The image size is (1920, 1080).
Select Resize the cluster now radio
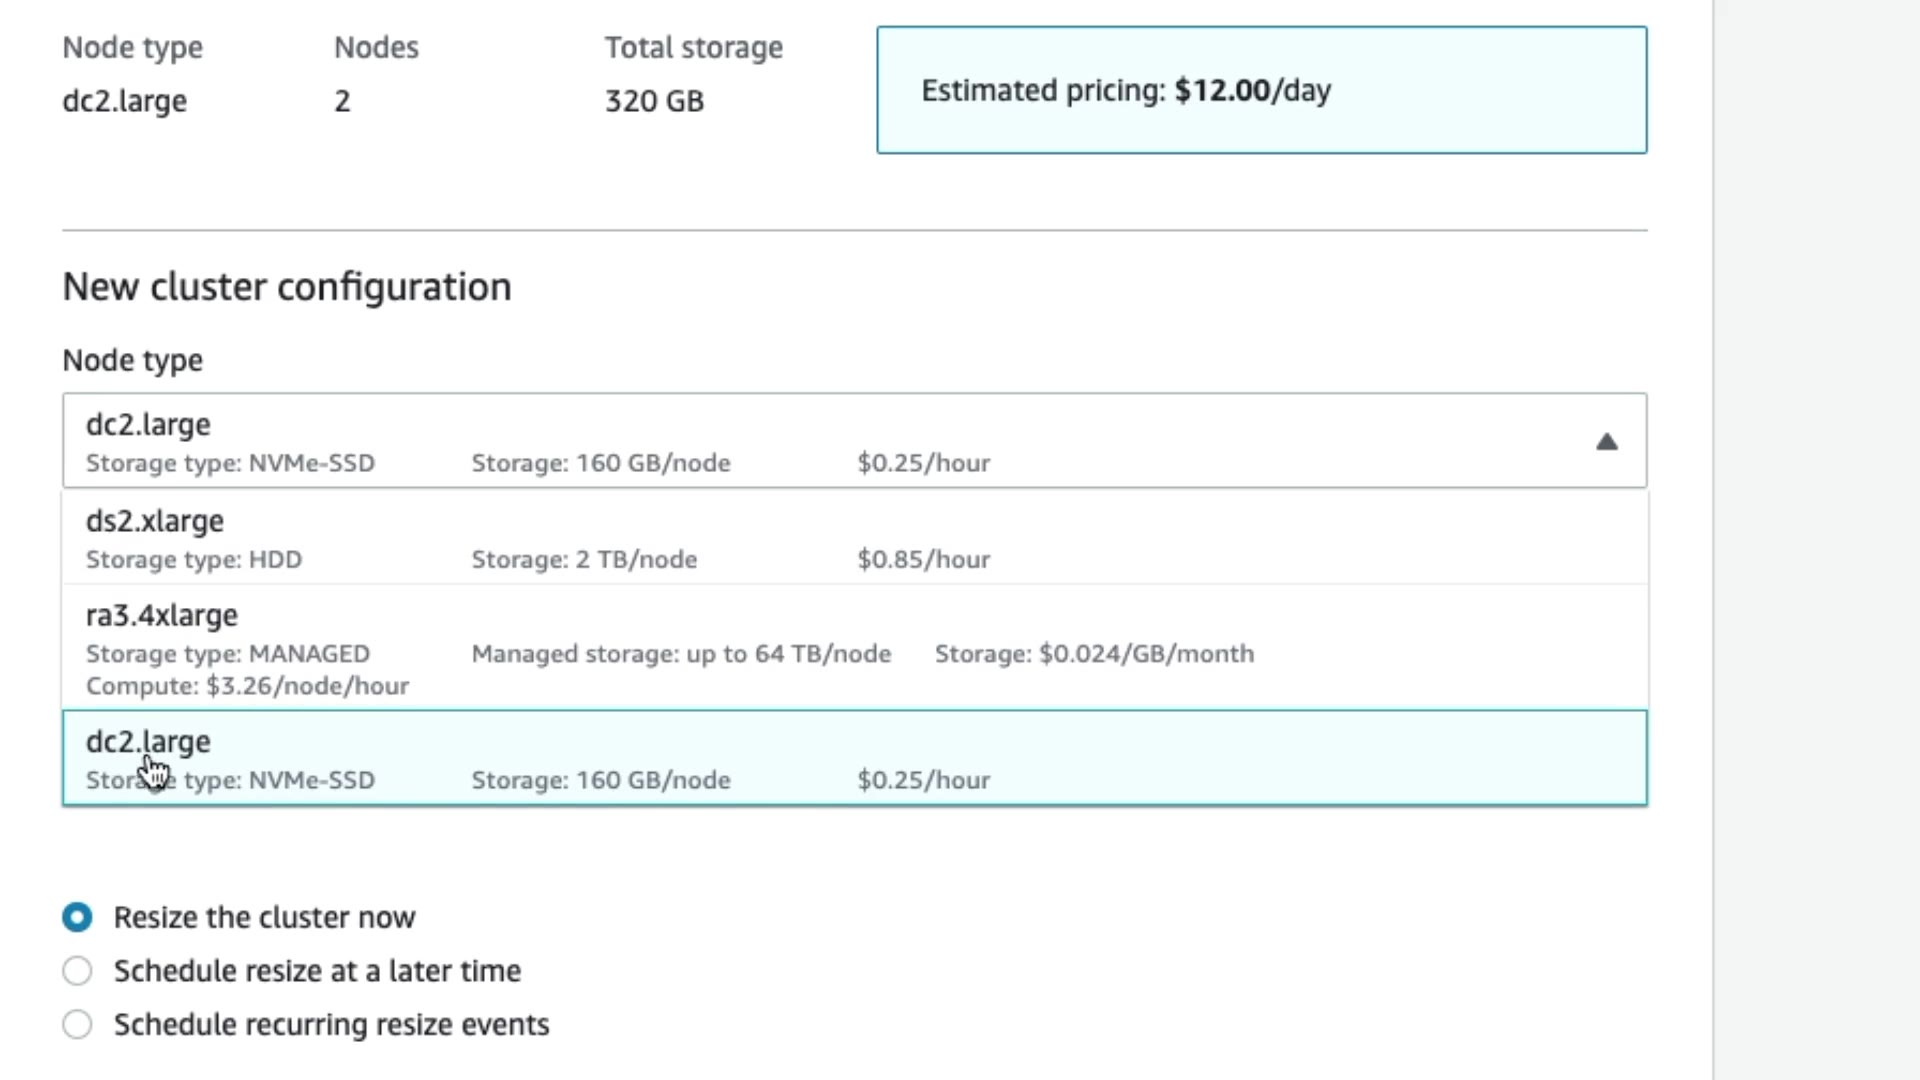(x=77, y=917)
